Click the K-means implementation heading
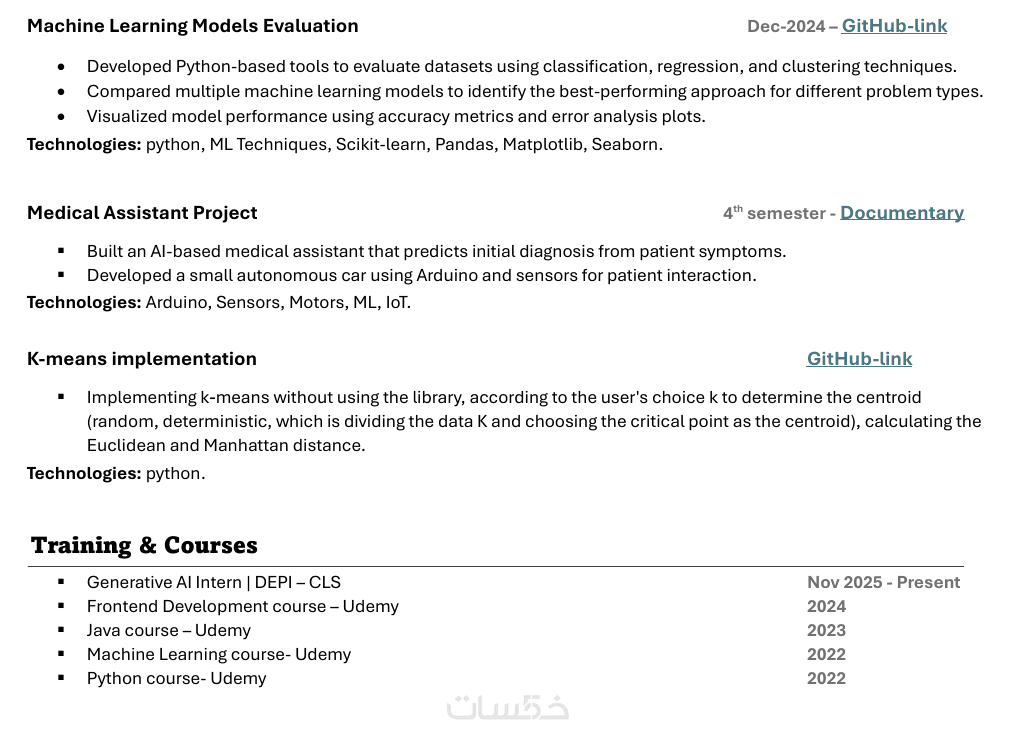The image size is (1016, 735). (x=142, y=359)
